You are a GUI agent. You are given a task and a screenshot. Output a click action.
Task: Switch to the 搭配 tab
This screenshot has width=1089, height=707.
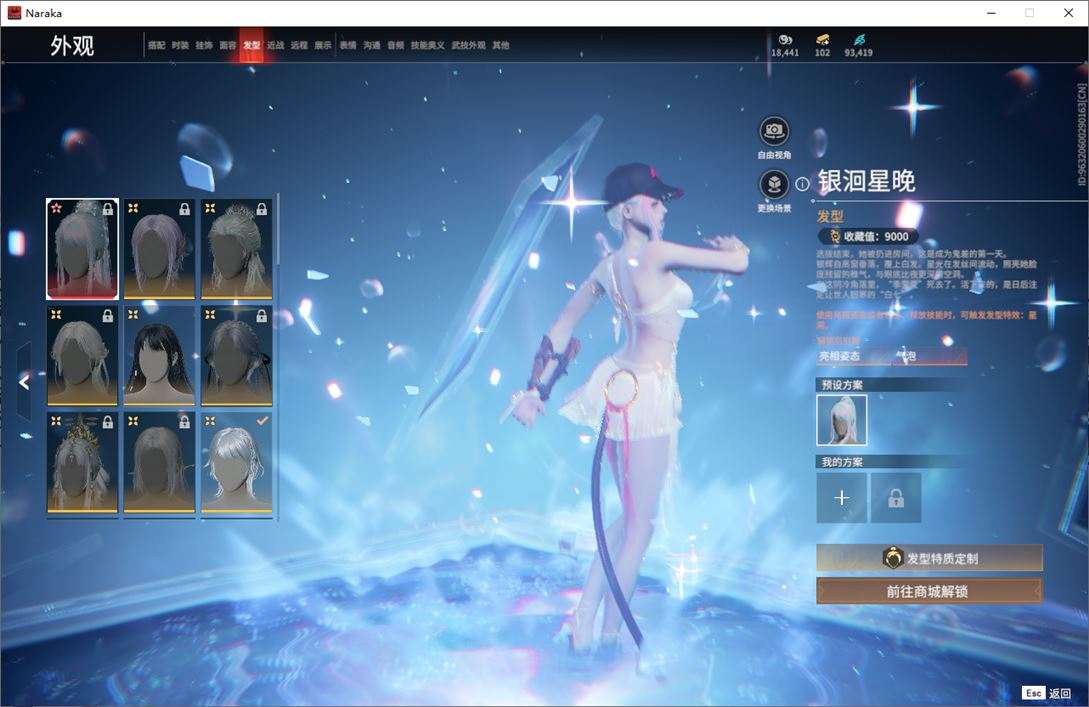156,45
